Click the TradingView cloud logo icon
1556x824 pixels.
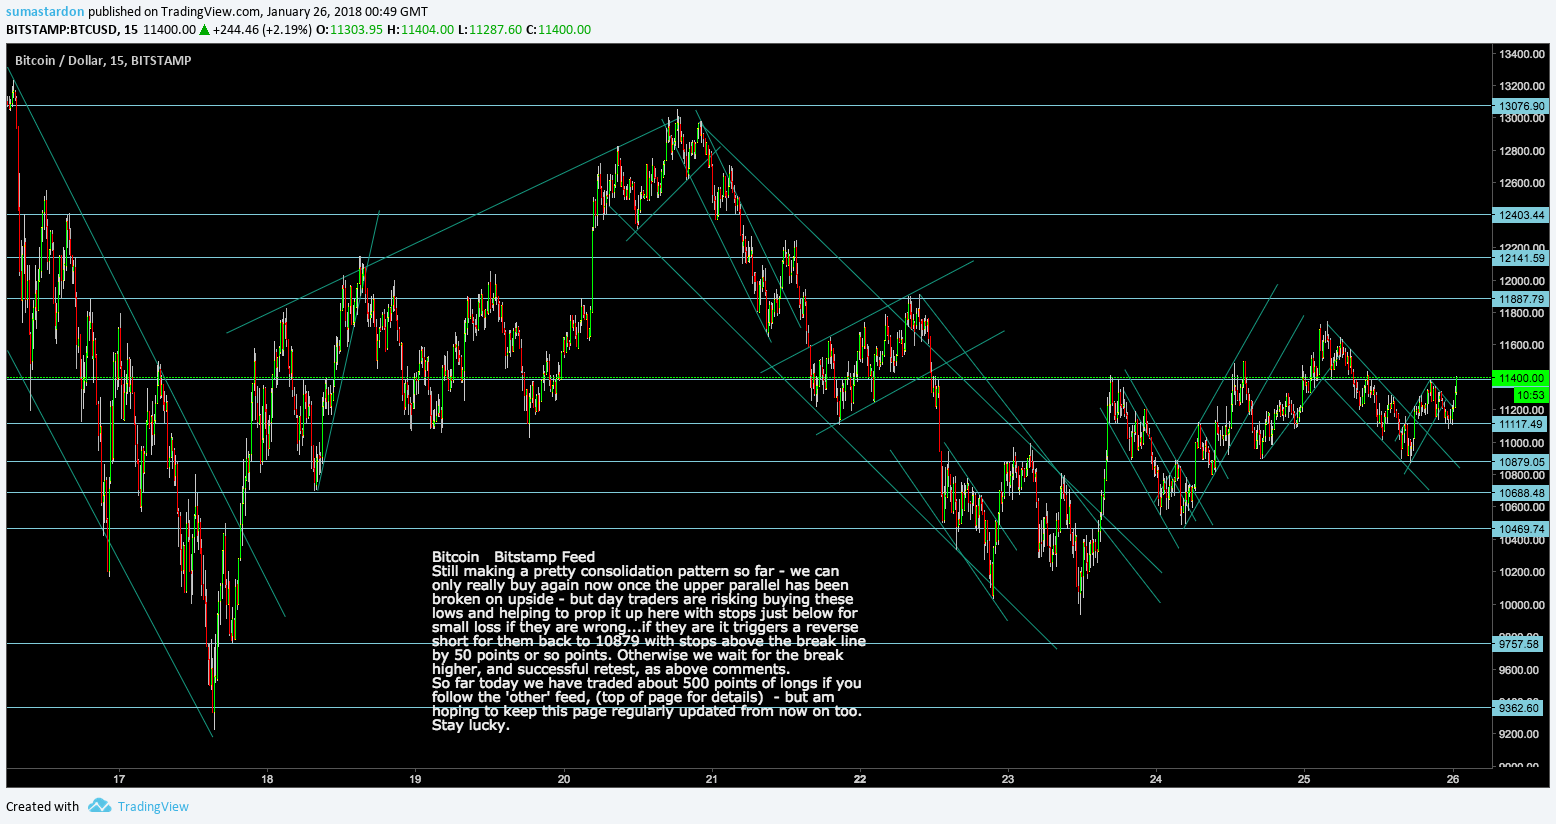point(99,806)
